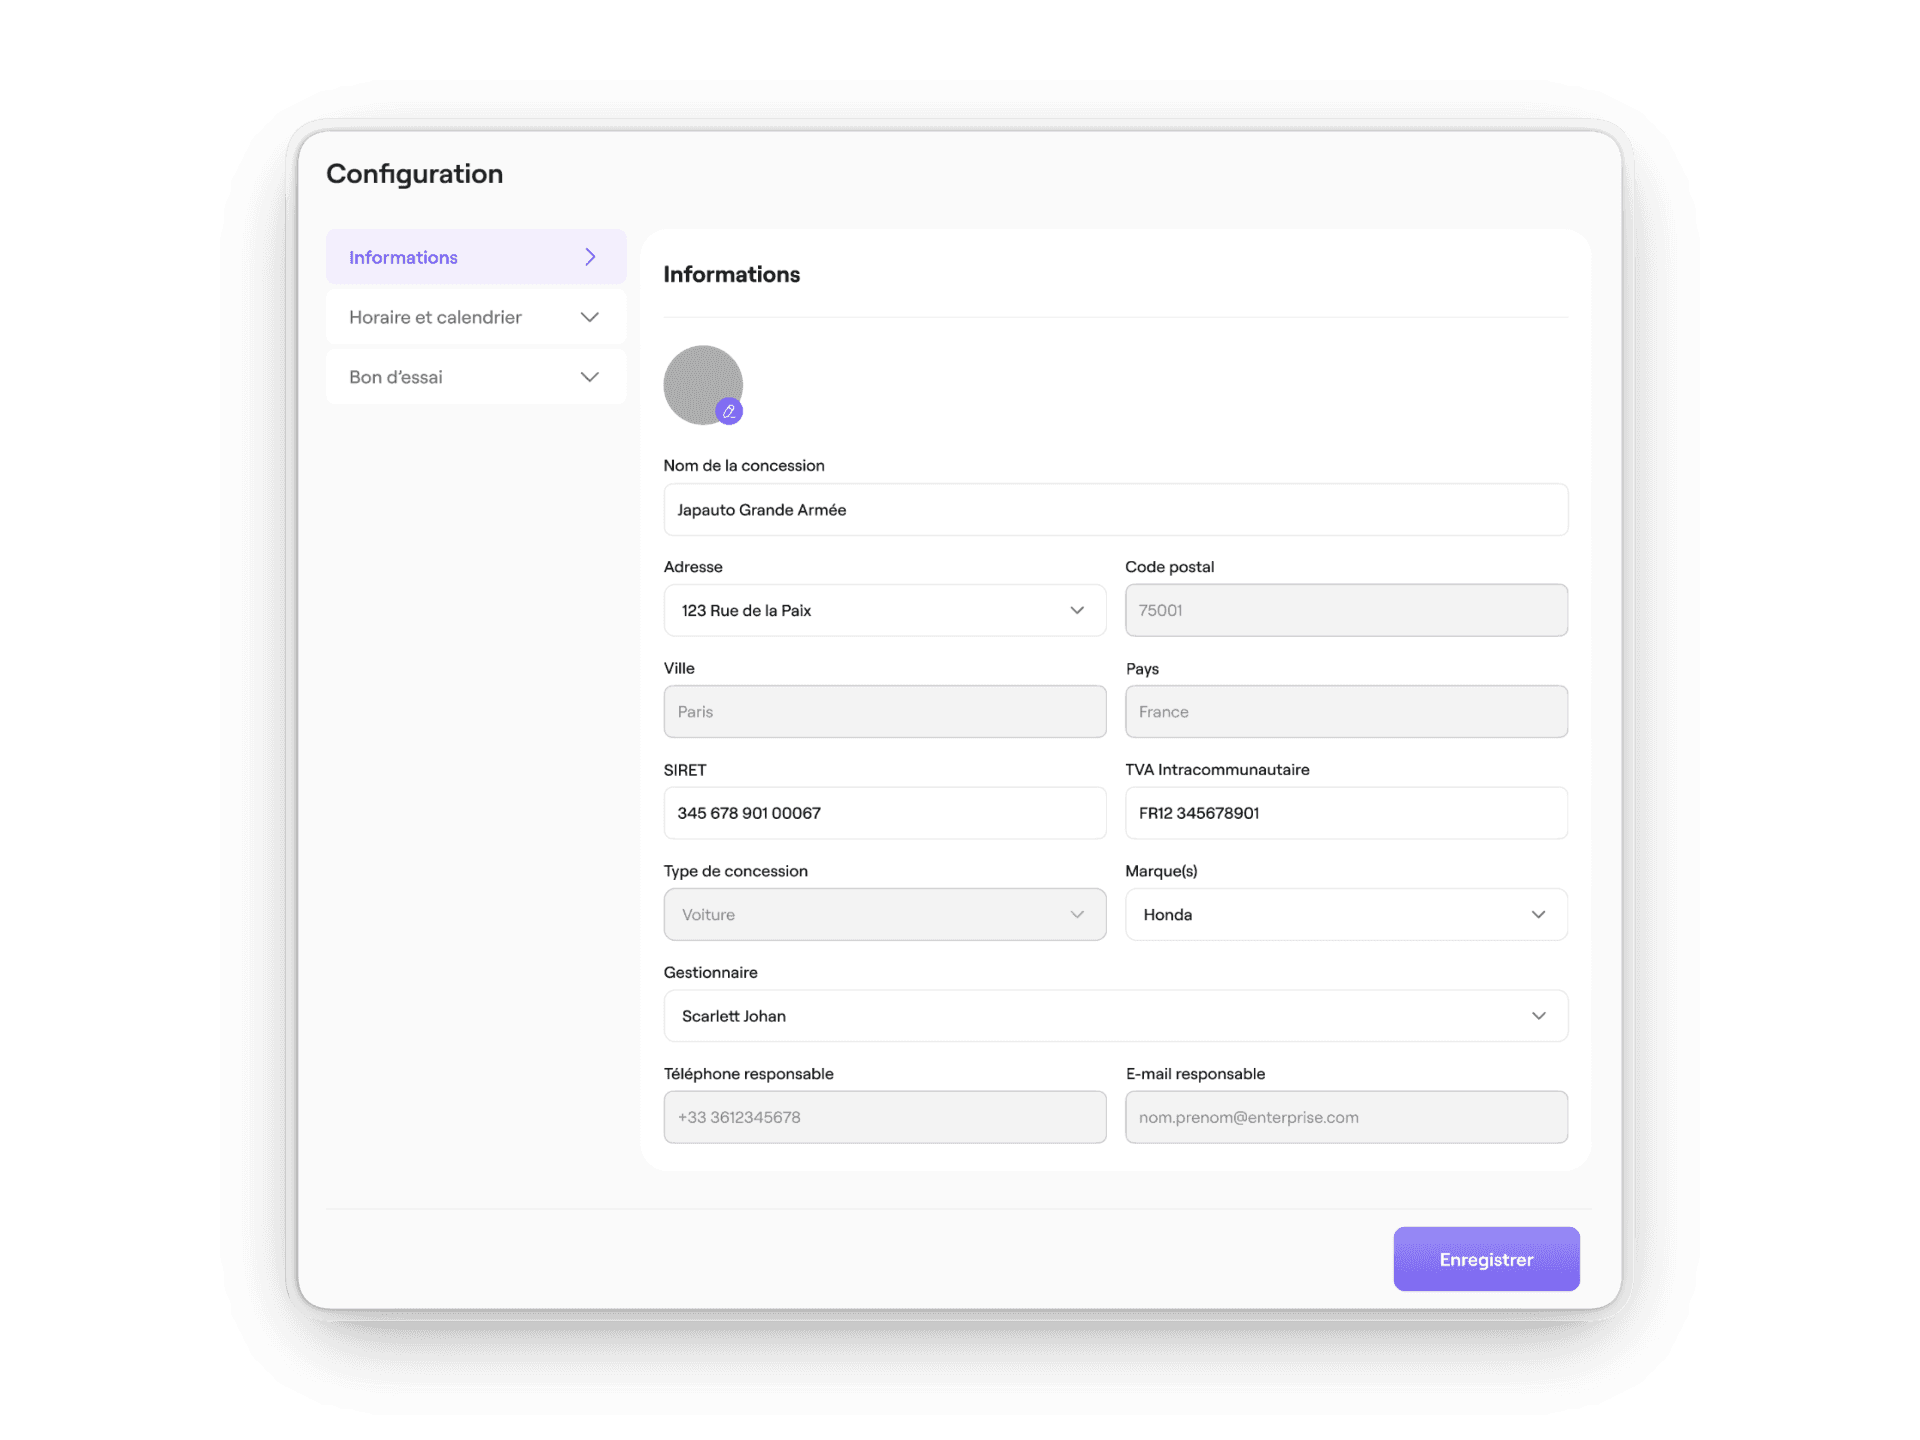This screenshot has width=1920, height=1440.
Task: Open Type de concession Voiture dropdown
Action: point(884,914)
